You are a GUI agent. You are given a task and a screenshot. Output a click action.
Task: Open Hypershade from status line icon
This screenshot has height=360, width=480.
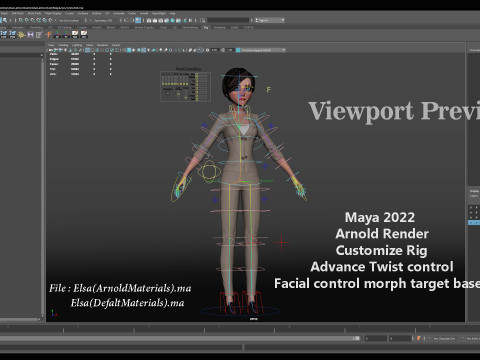tap(172, 20)
